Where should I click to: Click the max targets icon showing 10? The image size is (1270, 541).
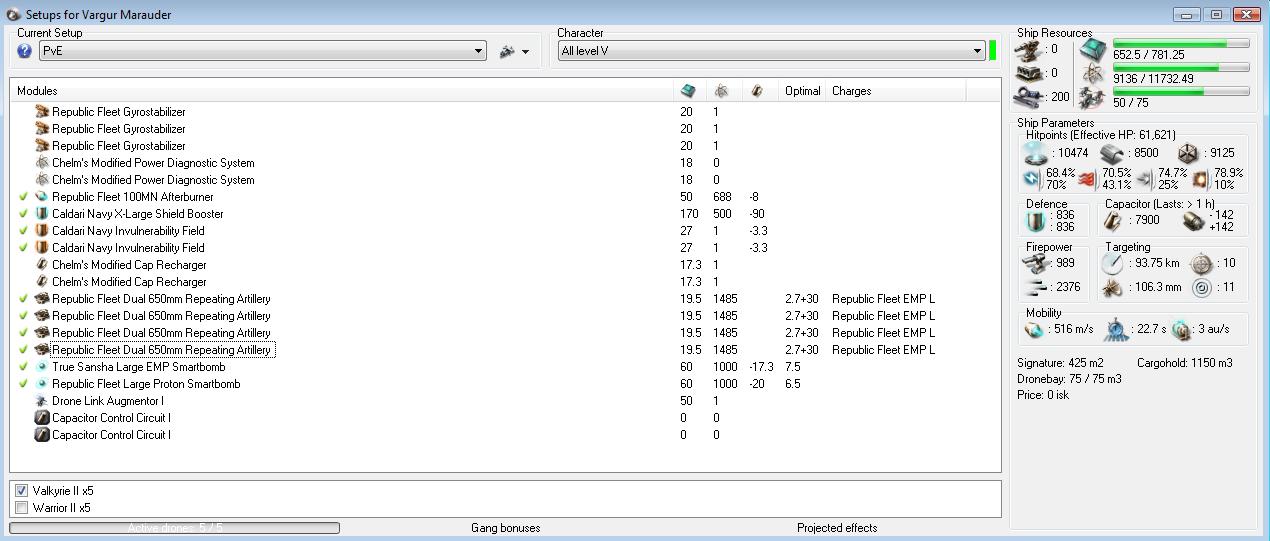1202,263
